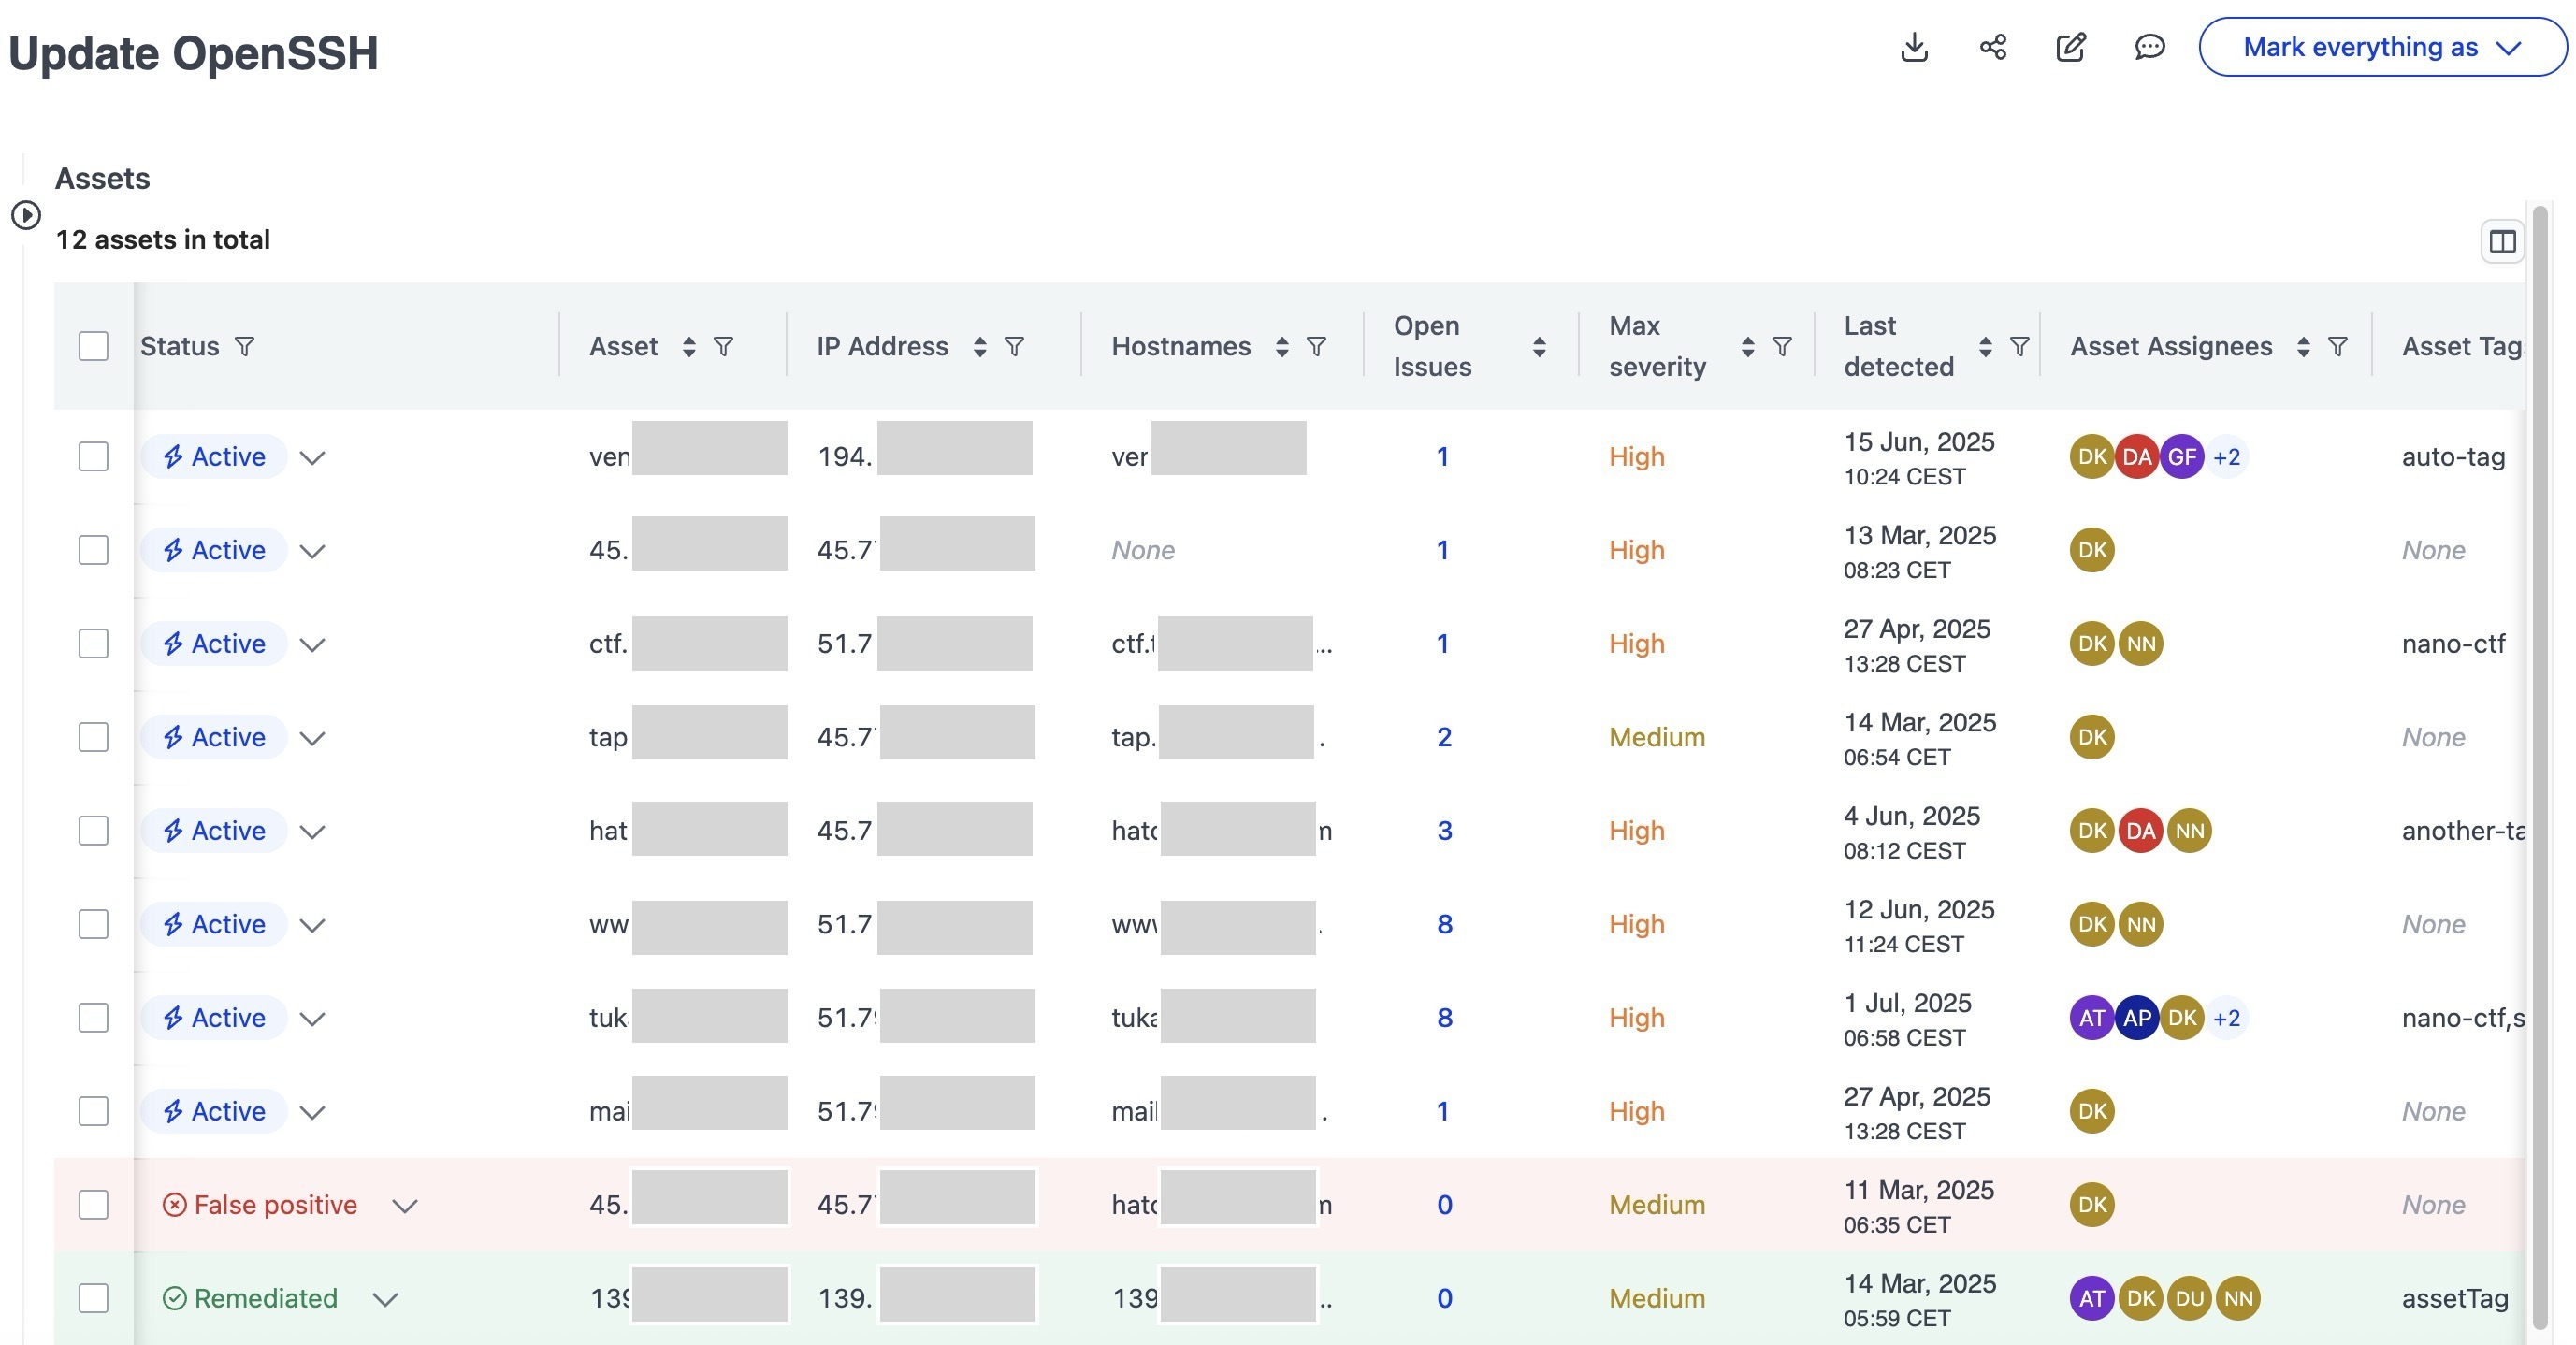This screenshot has width=2576, height=1345.
Task: Click the DU assignee avatar in Remediated row
Action: 2189,1298
